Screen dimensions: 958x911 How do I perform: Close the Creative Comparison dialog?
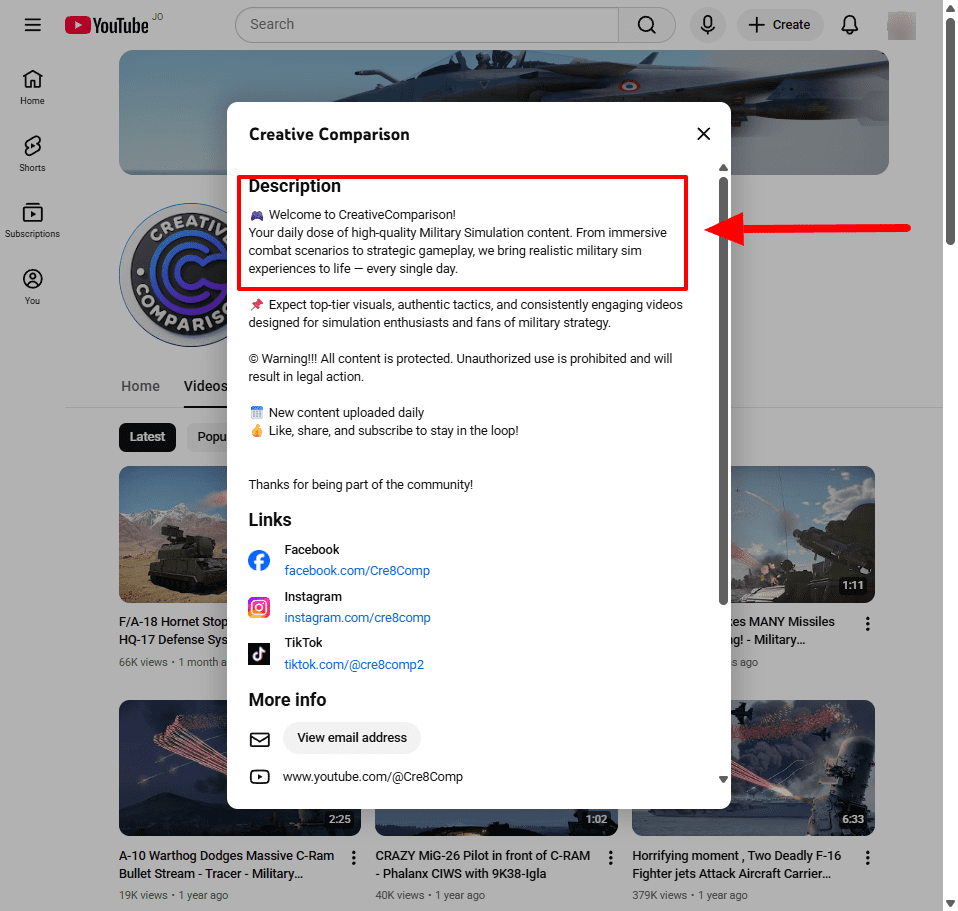pos(704,134)
